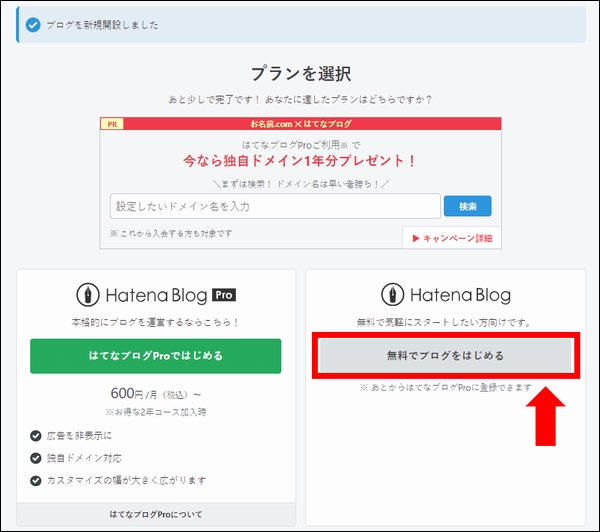Click the PR label badge
This screenshot has height=532, width=600.
click(112, 124)
